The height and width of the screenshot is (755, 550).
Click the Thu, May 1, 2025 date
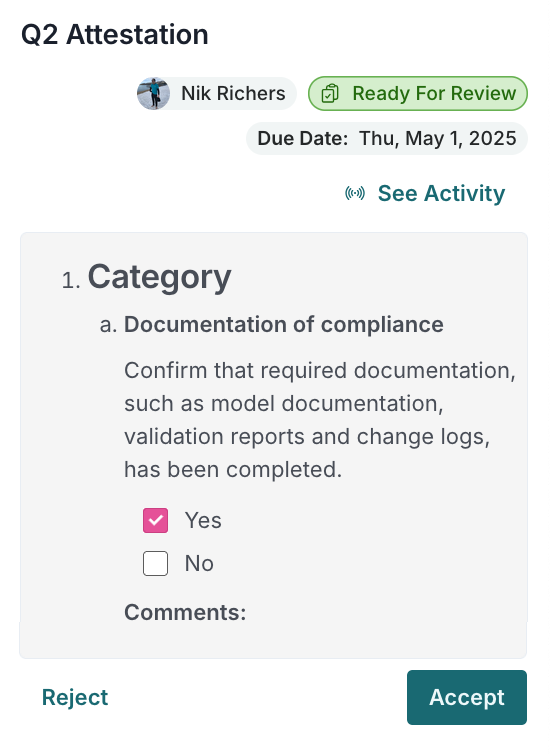(x=438, y=139)
